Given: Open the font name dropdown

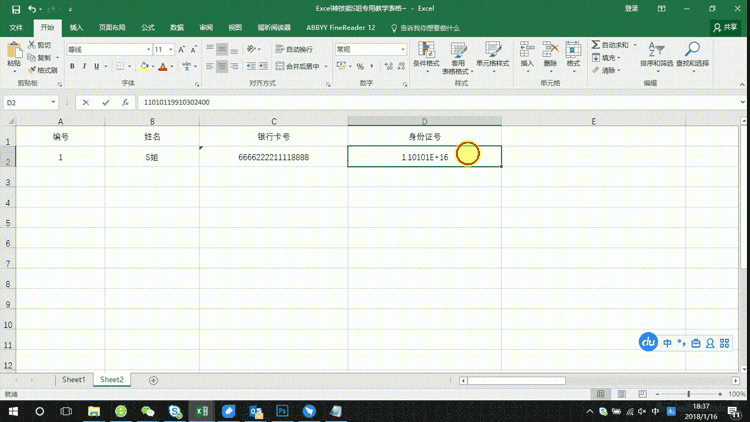Looking at the screenshot, I should point(148,49).
